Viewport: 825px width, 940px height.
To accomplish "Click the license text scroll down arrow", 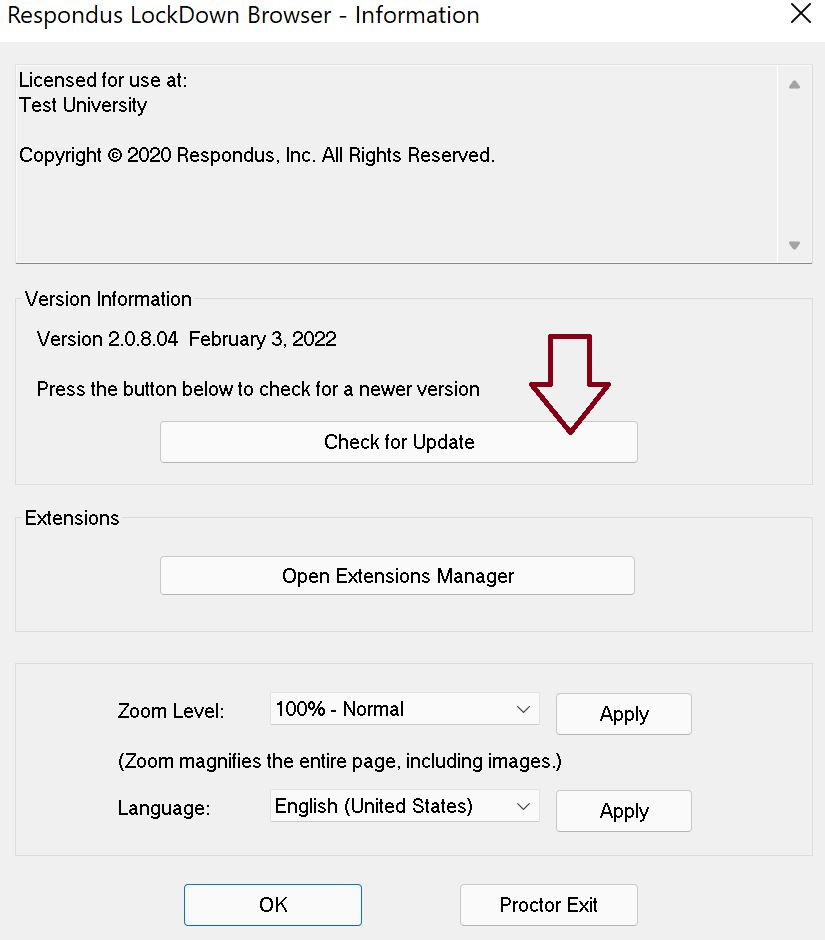I will click(x=794, y=245).
